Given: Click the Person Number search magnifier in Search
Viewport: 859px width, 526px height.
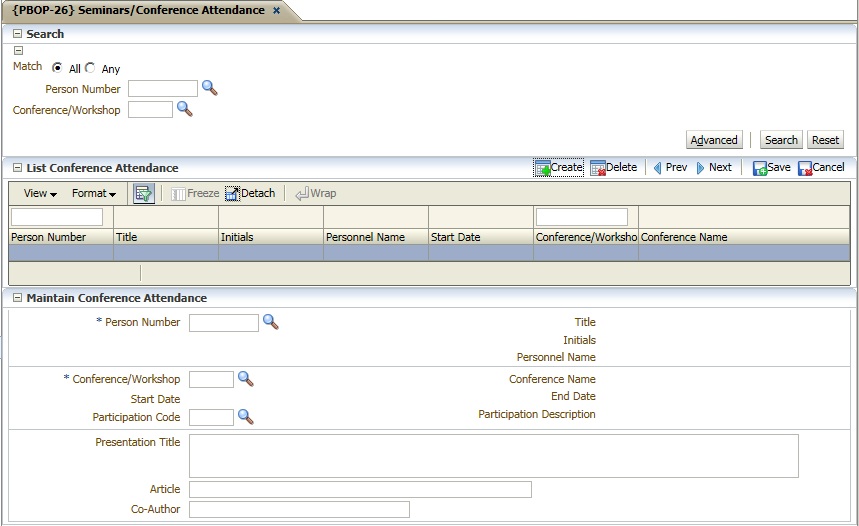Looking at the screenshot, I should point(209,88).
